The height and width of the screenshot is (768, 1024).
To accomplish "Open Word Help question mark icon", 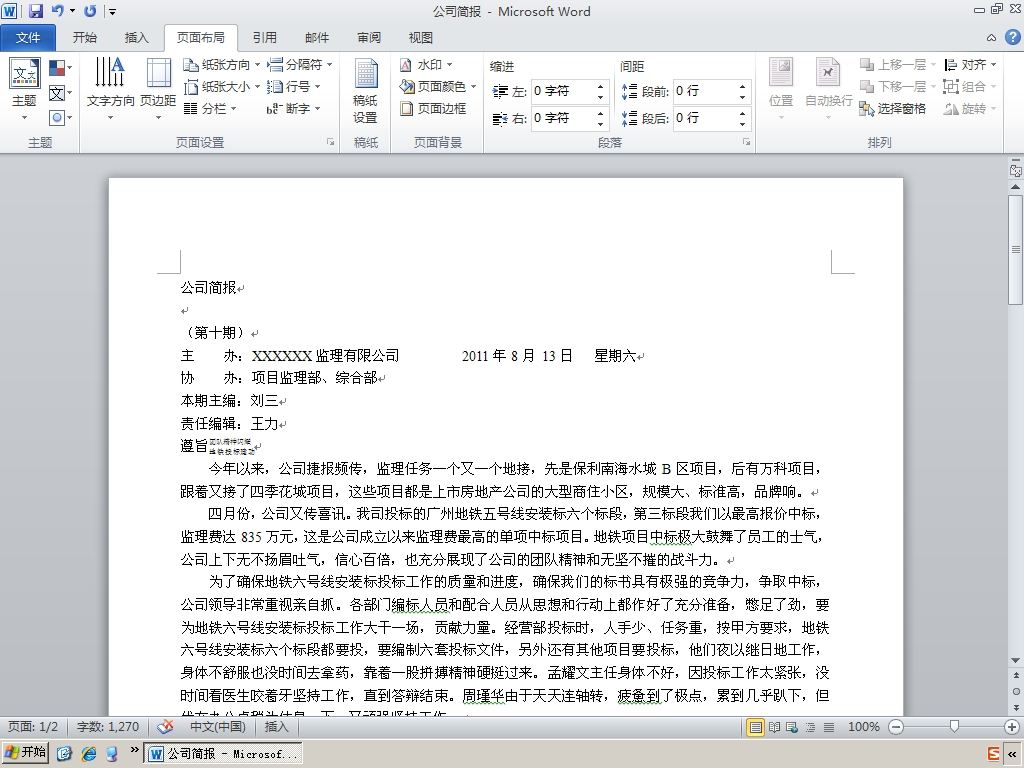I will 1012,37.
